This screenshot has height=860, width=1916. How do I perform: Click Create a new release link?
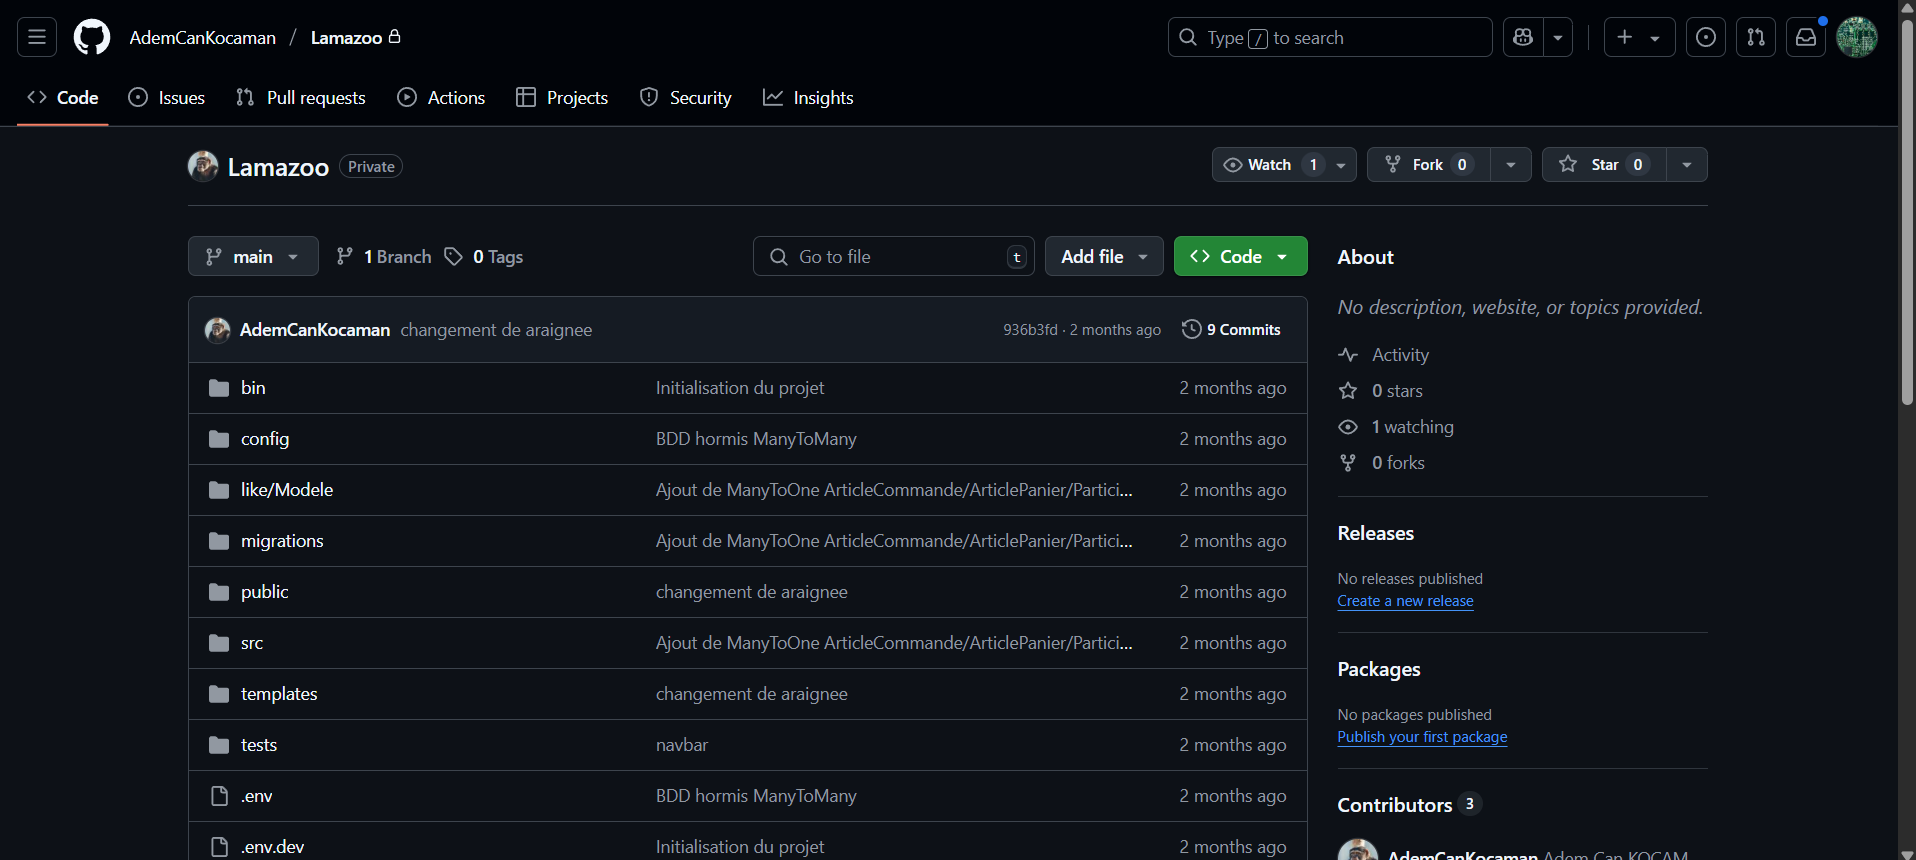[x=1405, y=601]
